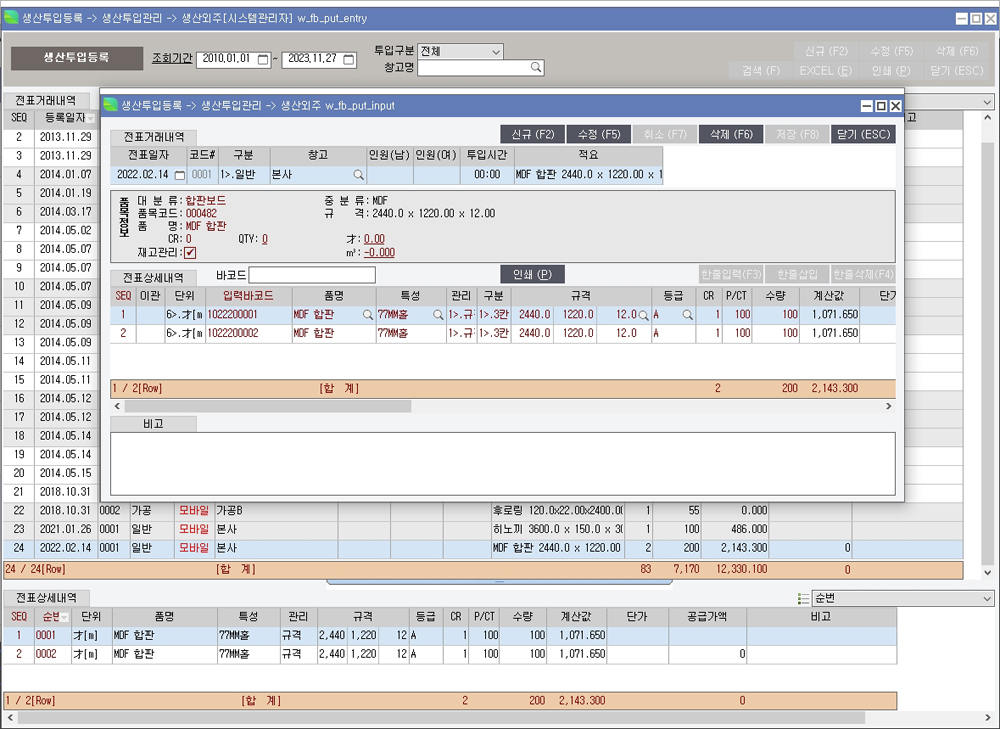
Task: Select 전표상세내역 tab in main window
Action: pyautogui.click(x=46, y=598)
